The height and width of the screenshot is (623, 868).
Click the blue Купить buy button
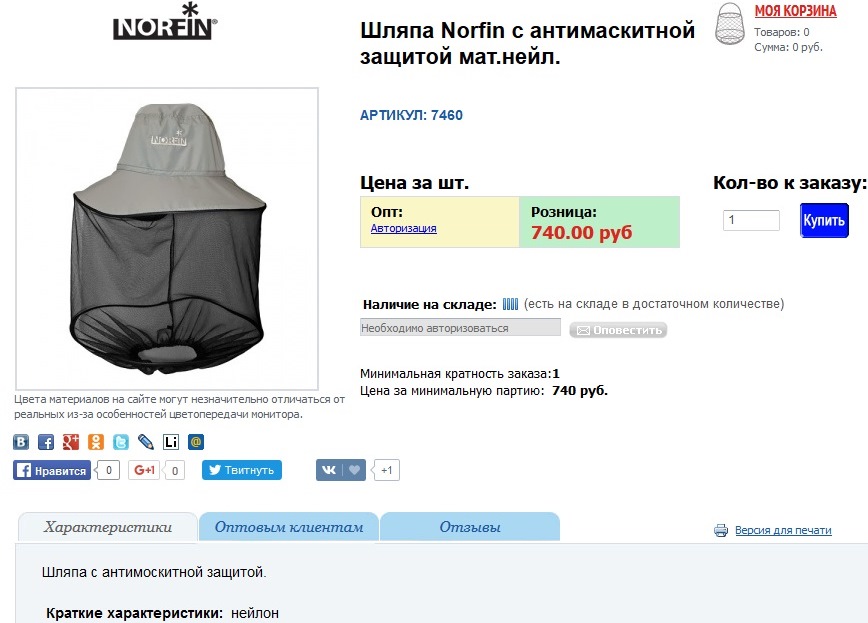[824, 220]
